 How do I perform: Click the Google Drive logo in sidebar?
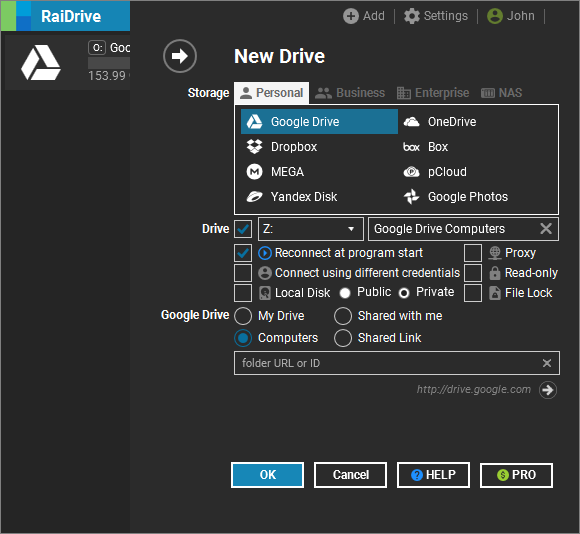[41, 63]
